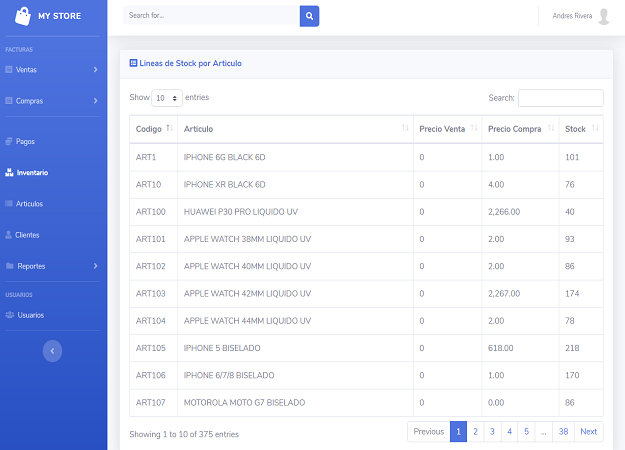Go to page 38 of results

(x=564, y=432)
